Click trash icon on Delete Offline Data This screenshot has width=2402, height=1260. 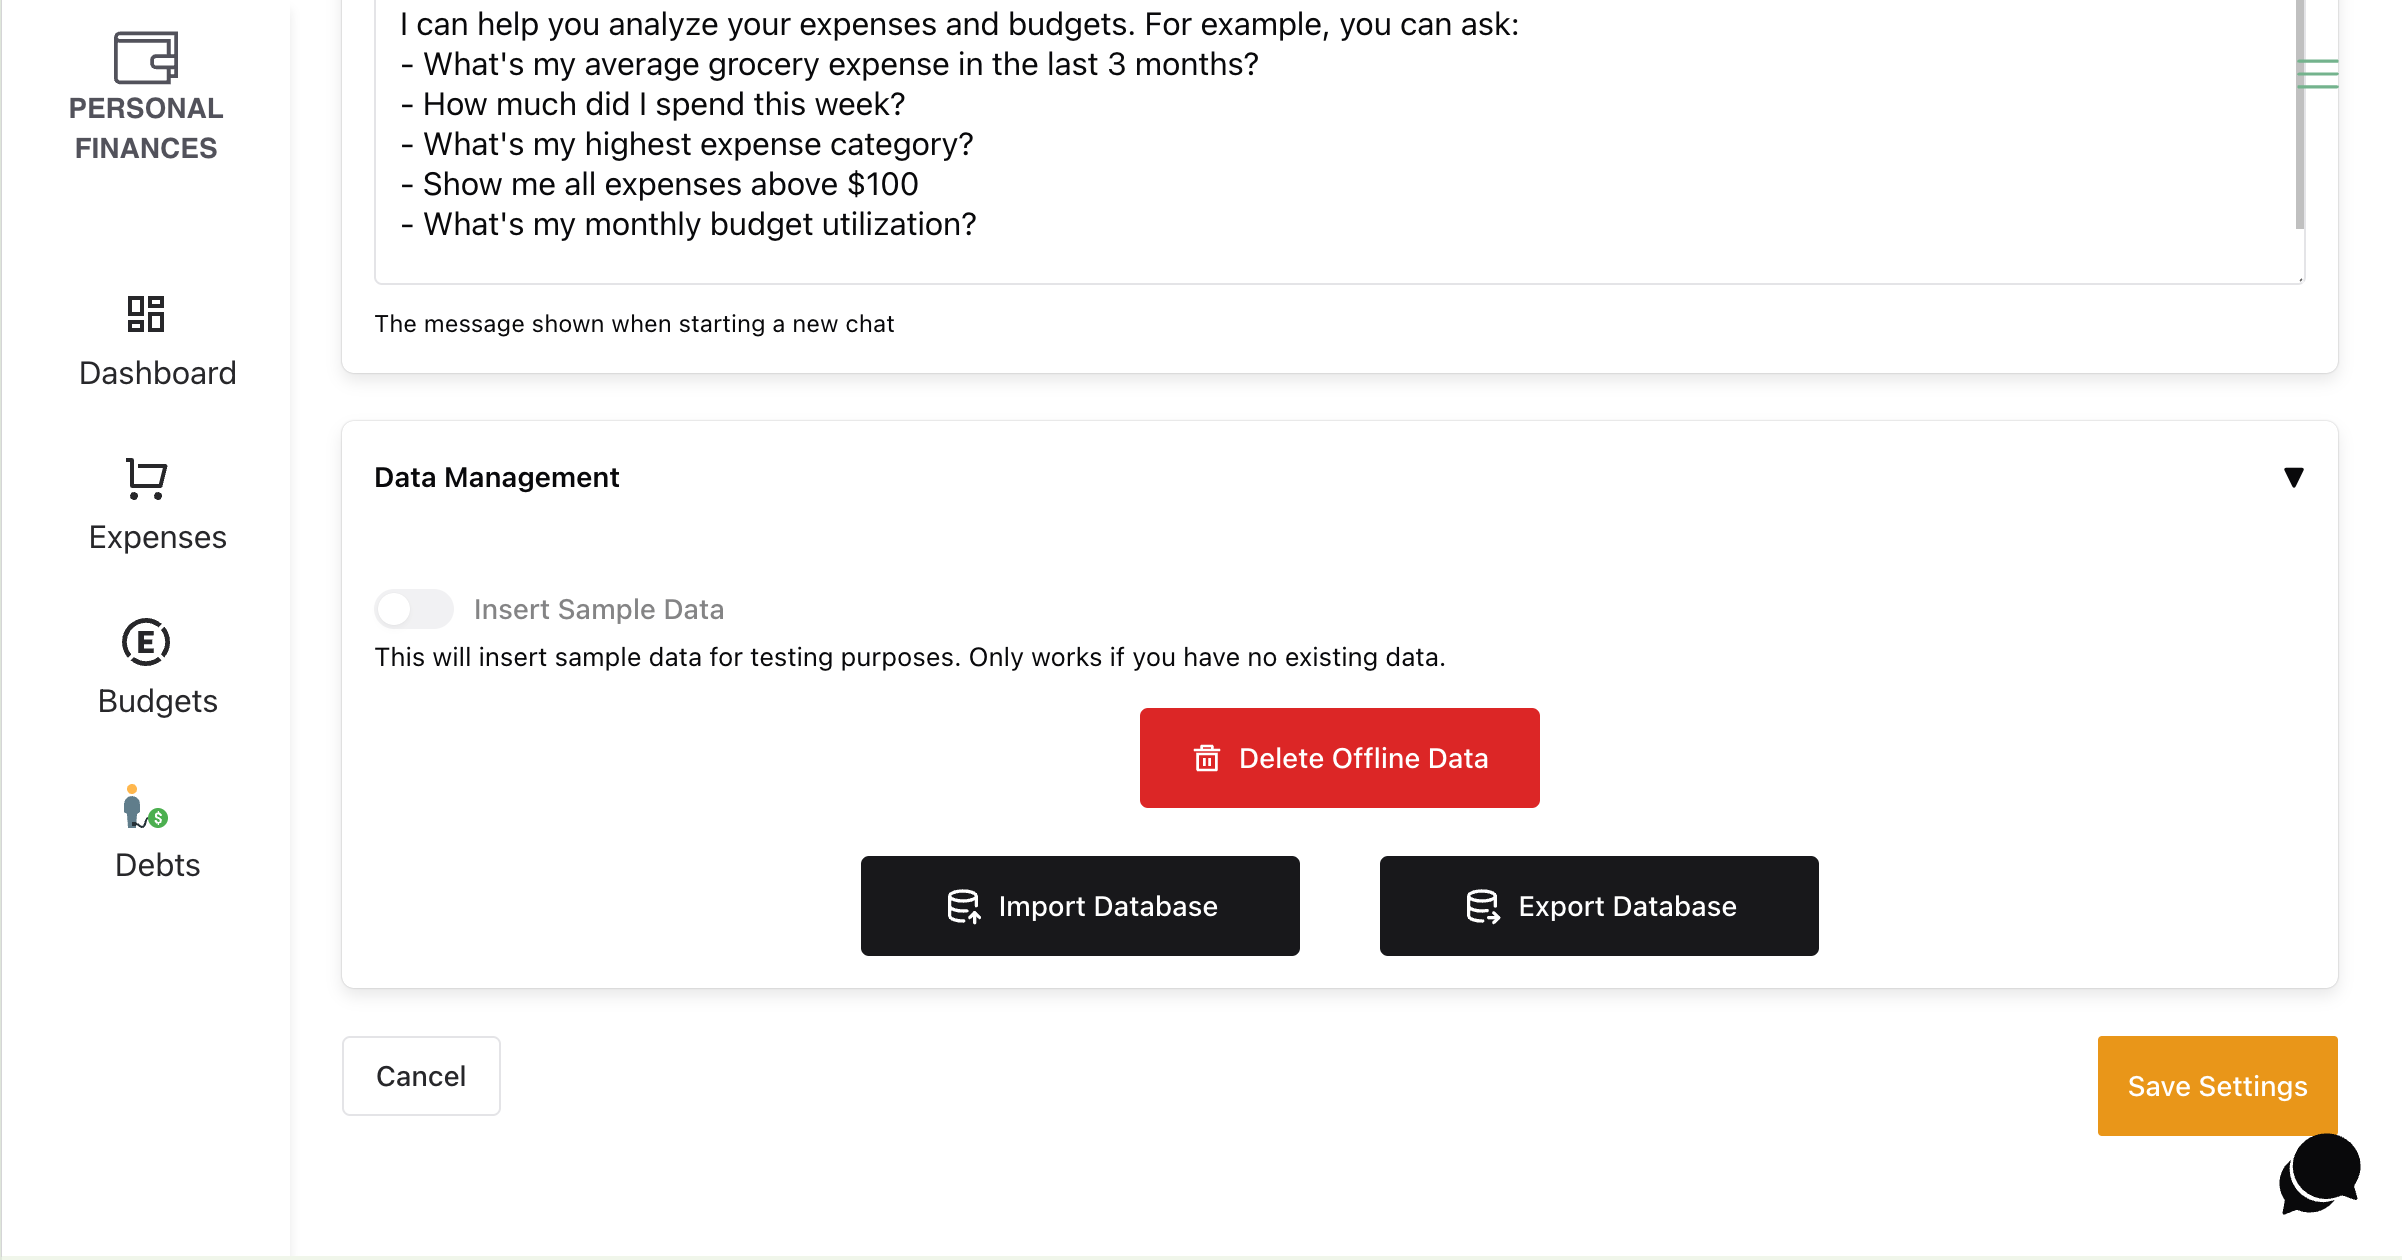1207,759
